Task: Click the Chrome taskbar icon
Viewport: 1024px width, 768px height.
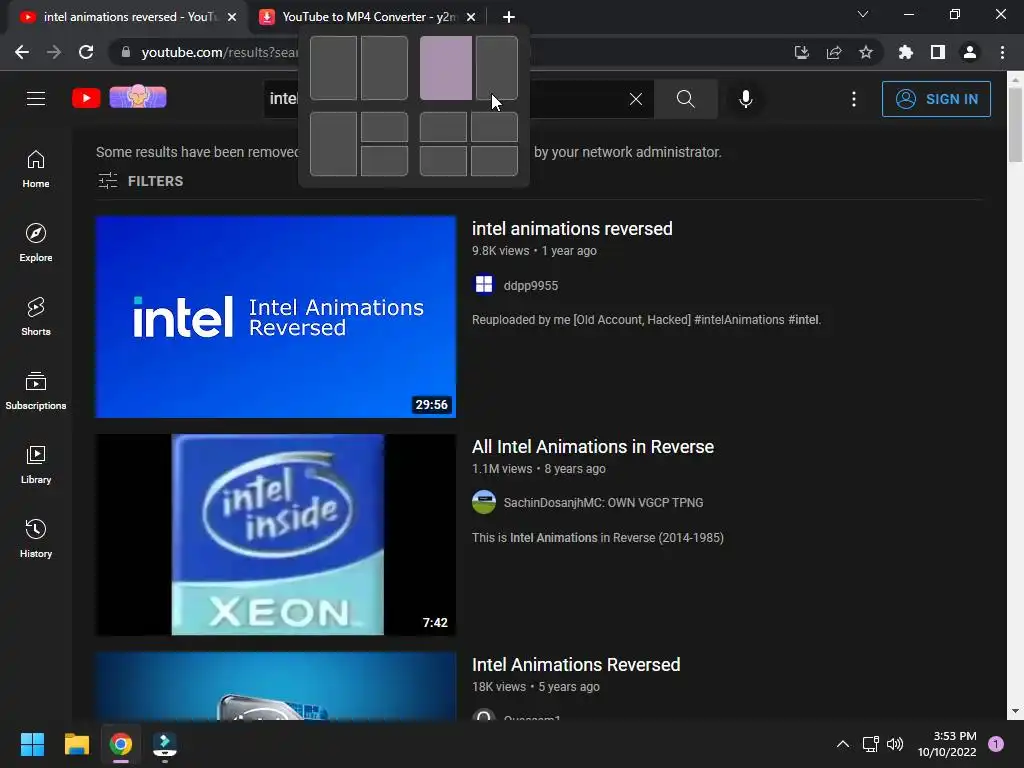Action: tap(121, 744)
